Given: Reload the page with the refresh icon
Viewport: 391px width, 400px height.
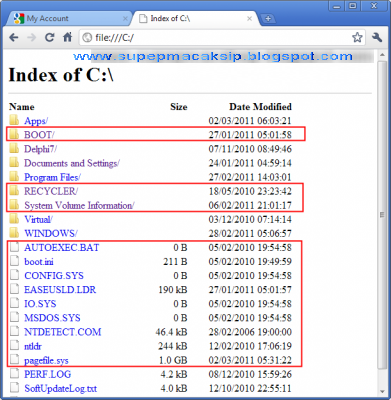Looking at the screenshot, I should coord(50,37).
